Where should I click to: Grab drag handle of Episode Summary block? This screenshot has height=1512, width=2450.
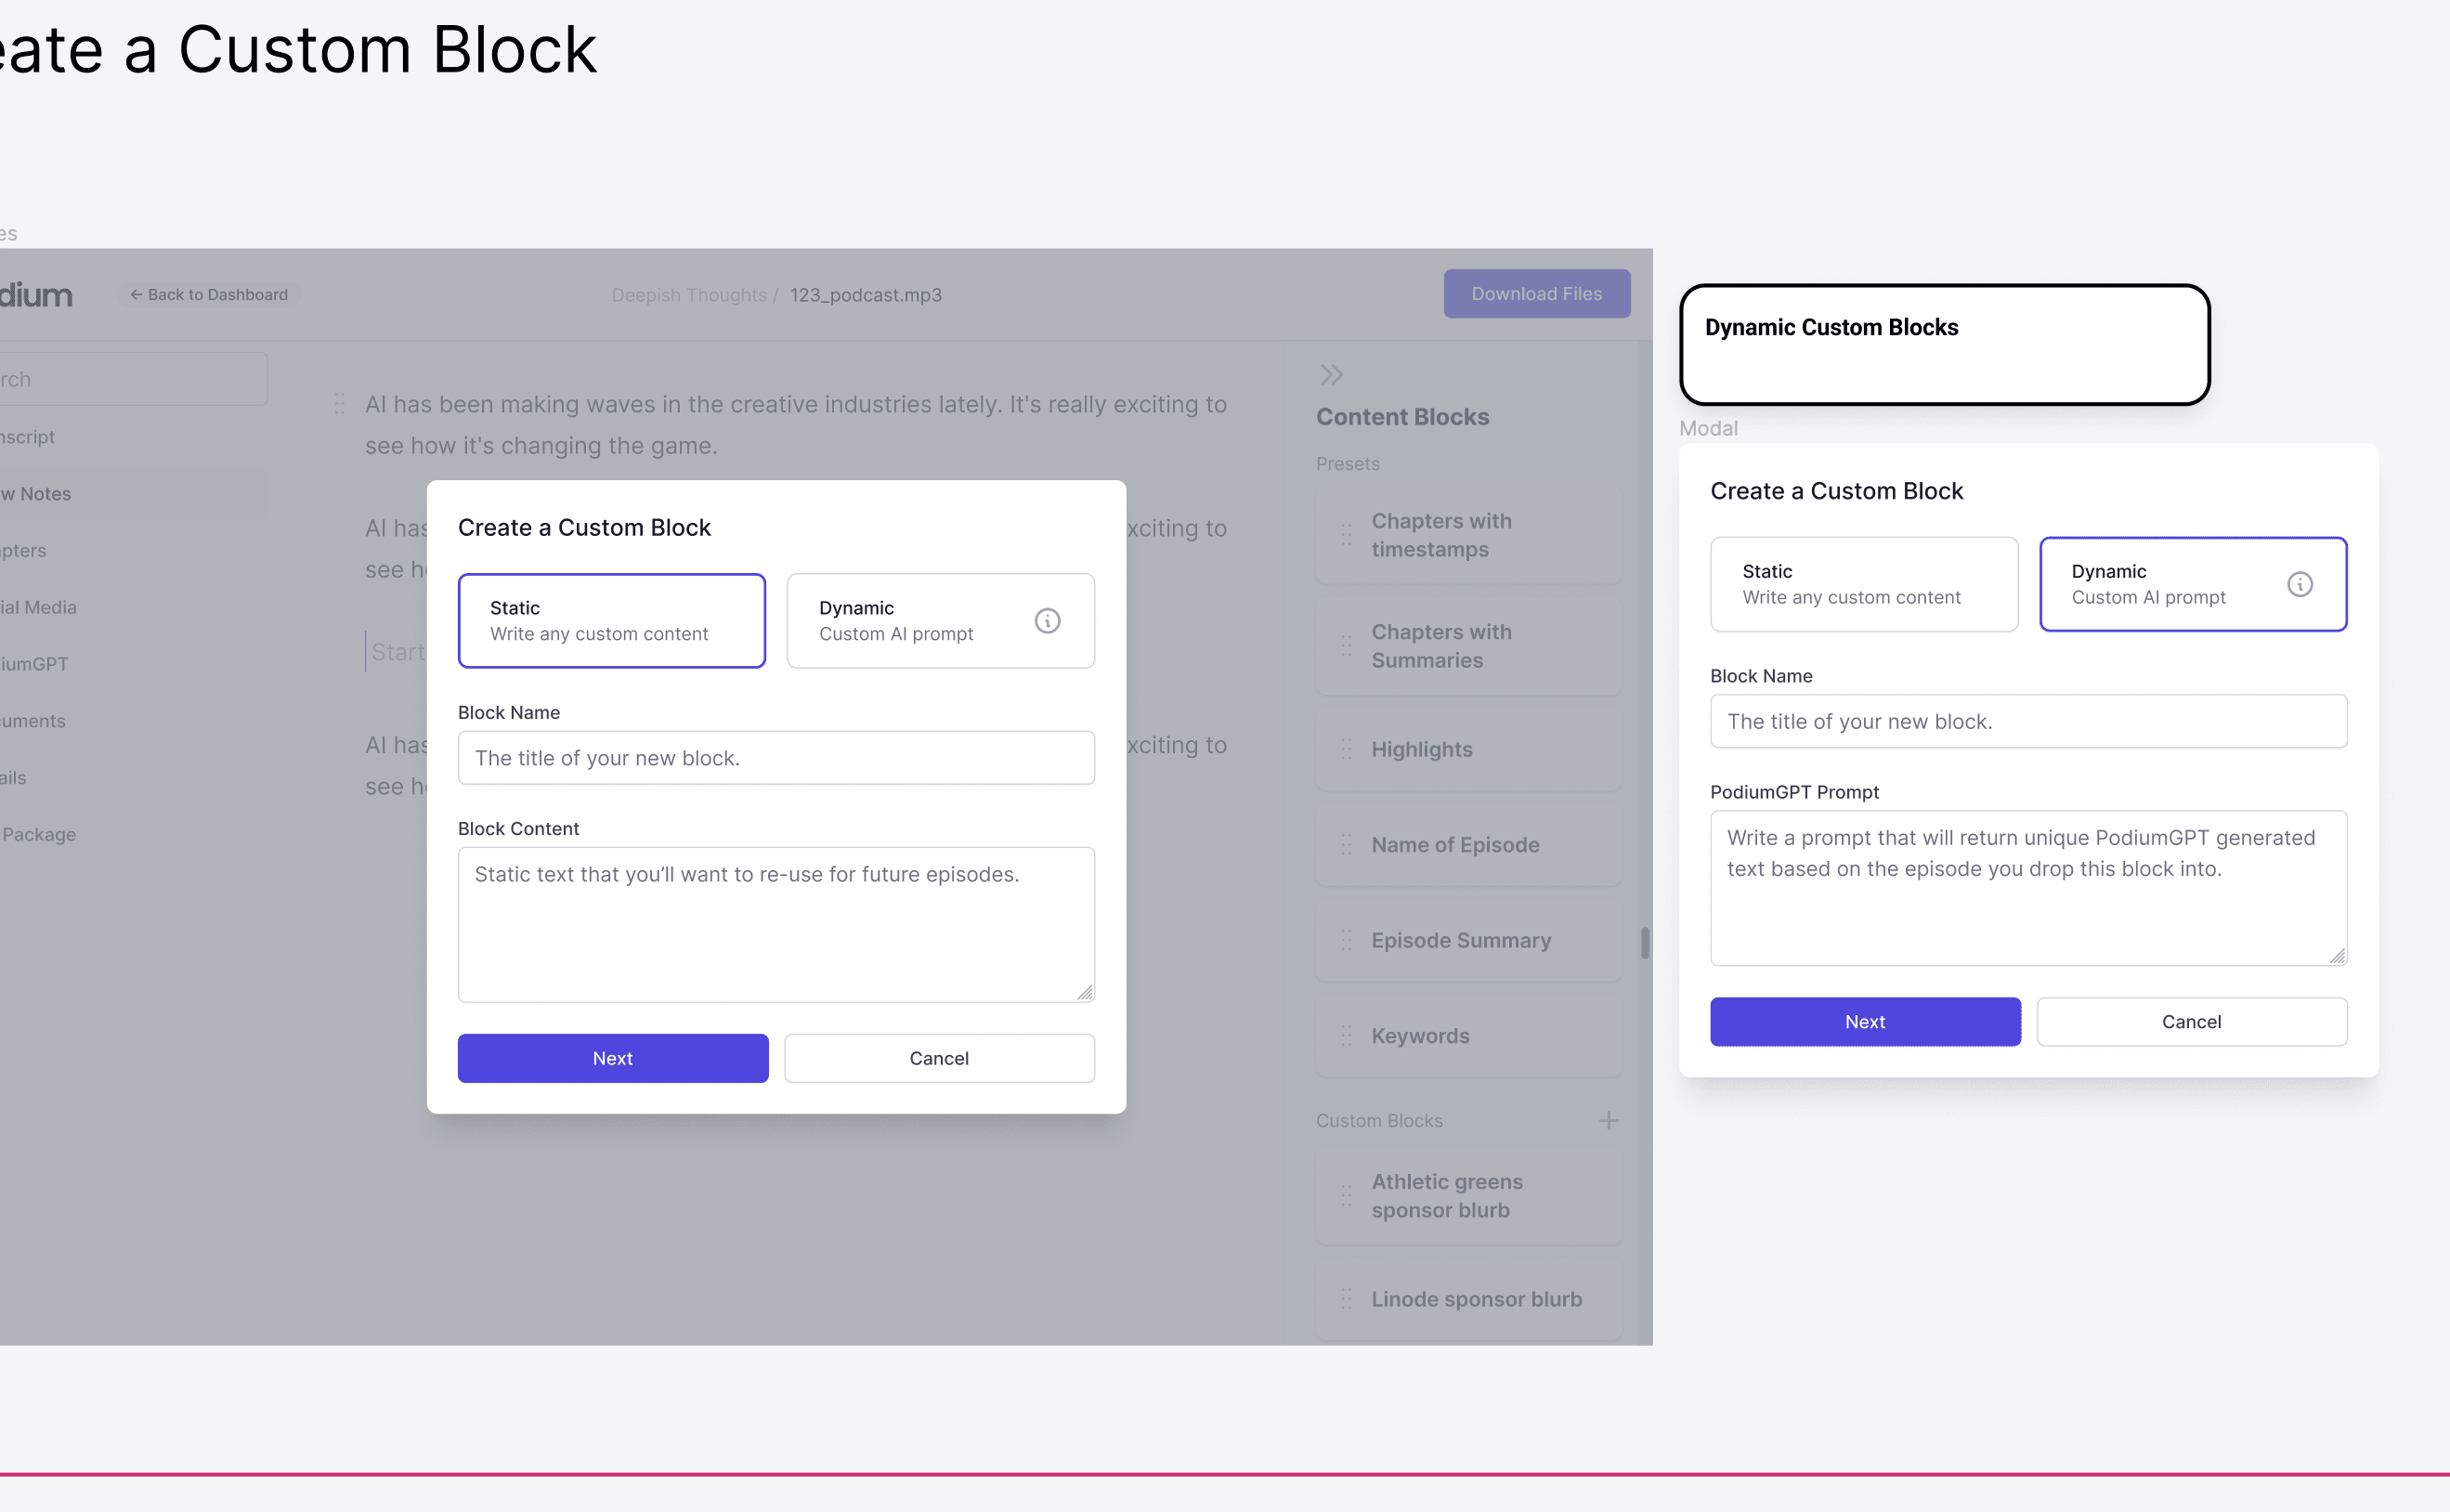1346,940
